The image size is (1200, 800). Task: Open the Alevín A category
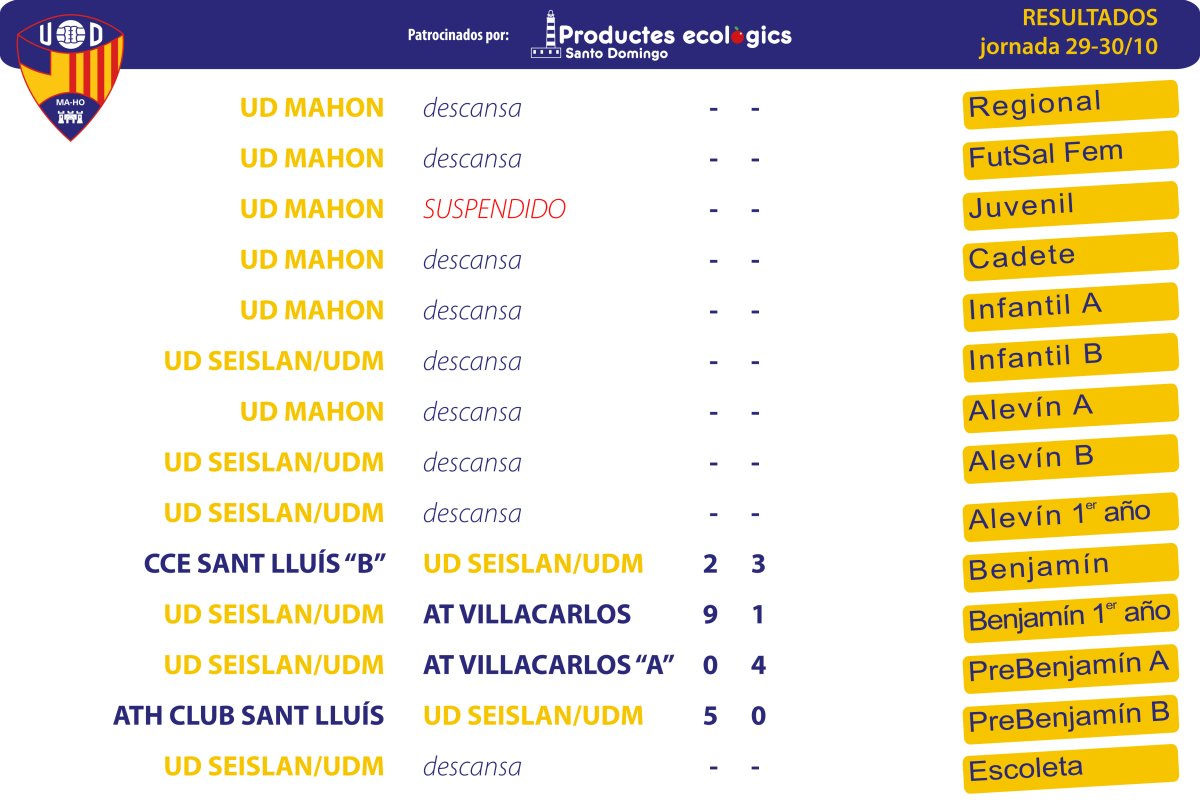coord(1071,408)
